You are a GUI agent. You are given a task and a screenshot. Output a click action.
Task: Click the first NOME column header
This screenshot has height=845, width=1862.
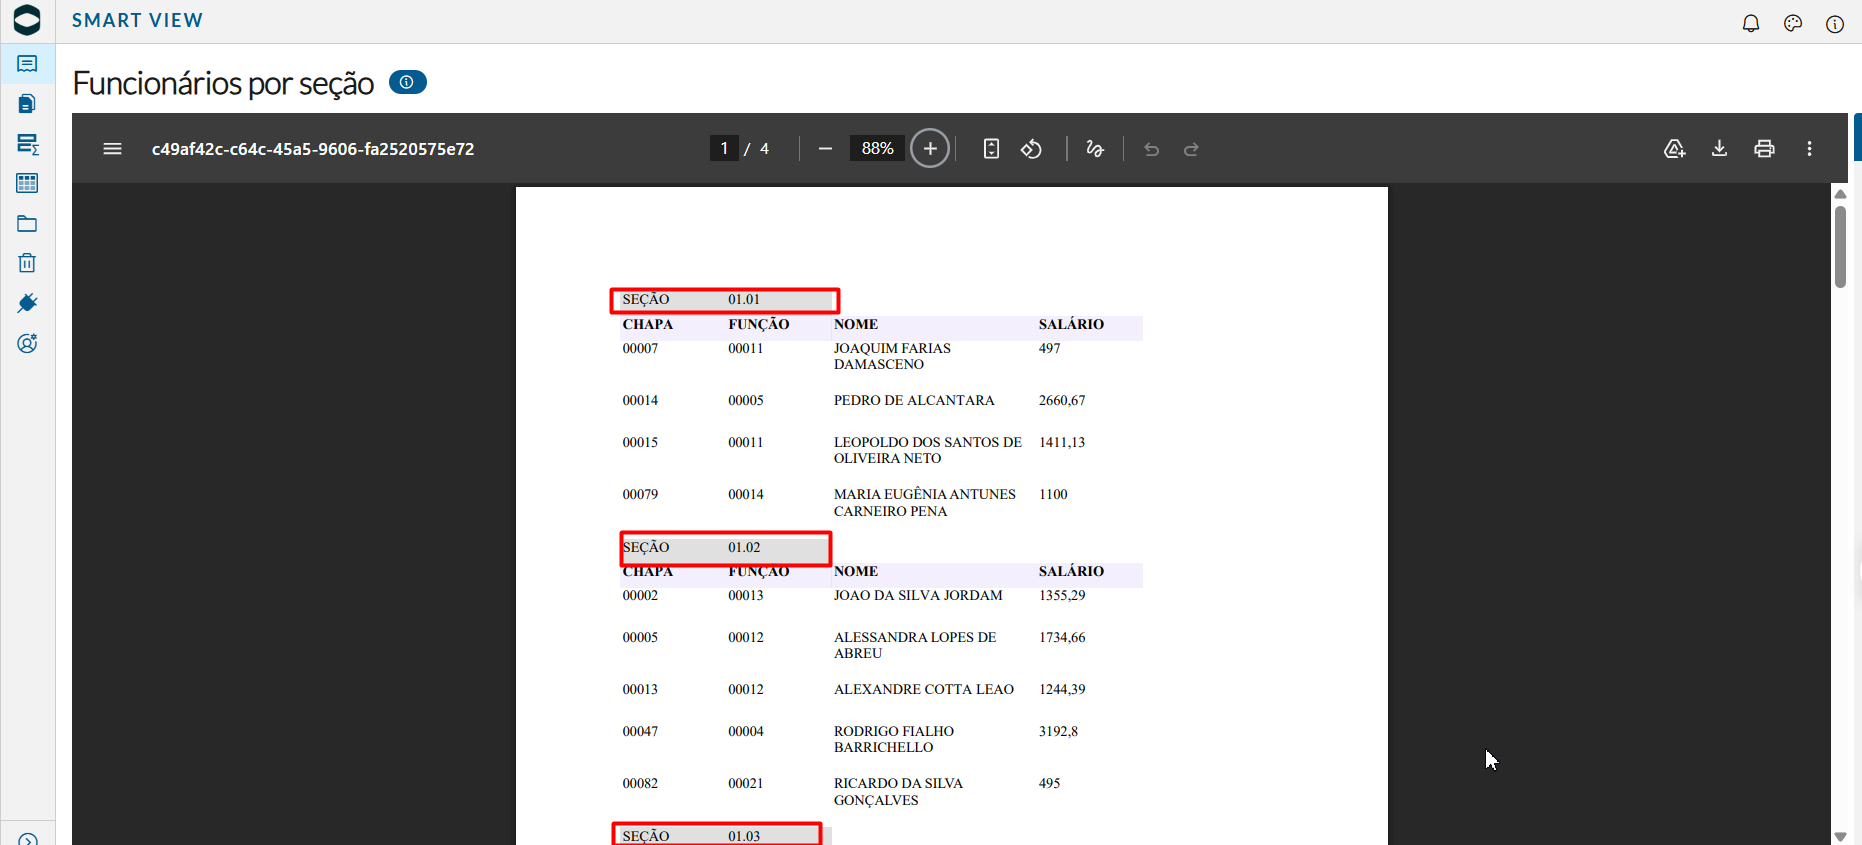[856, 324]
